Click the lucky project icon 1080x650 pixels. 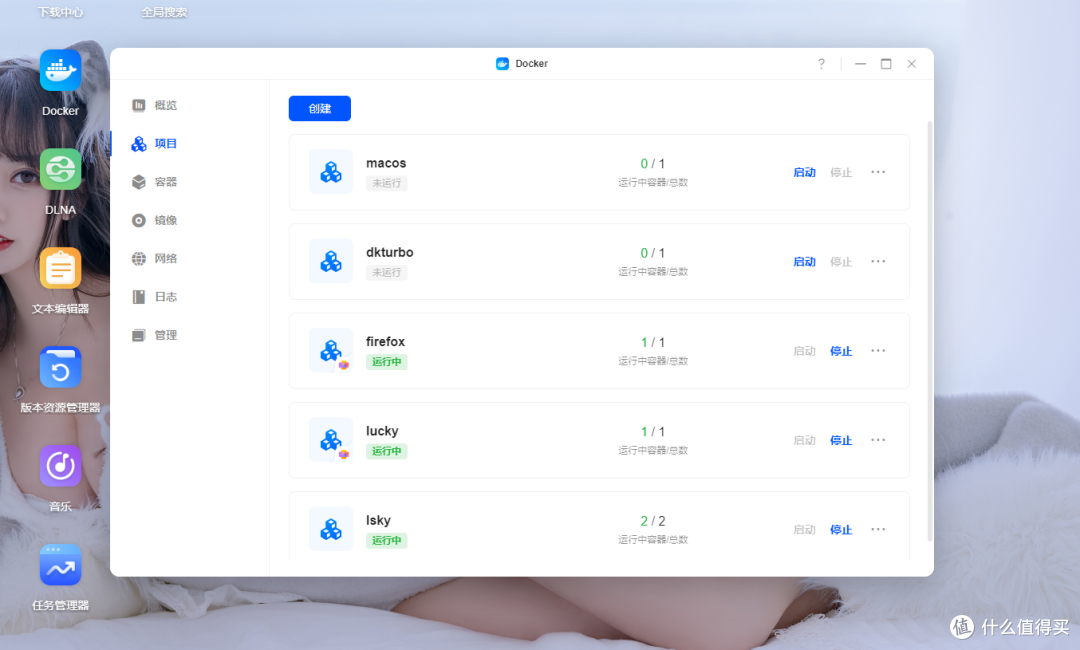331,440
